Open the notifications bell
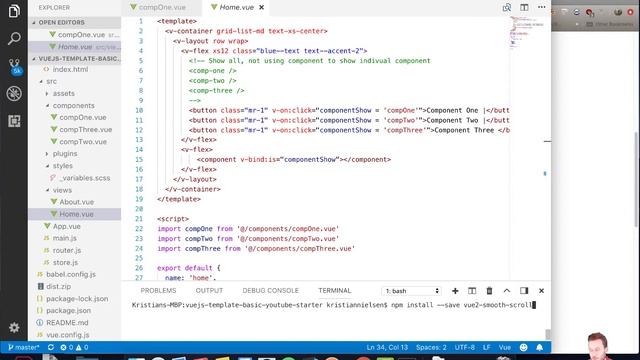Viewport: 640px width, 360px height. tap(540, 347)
